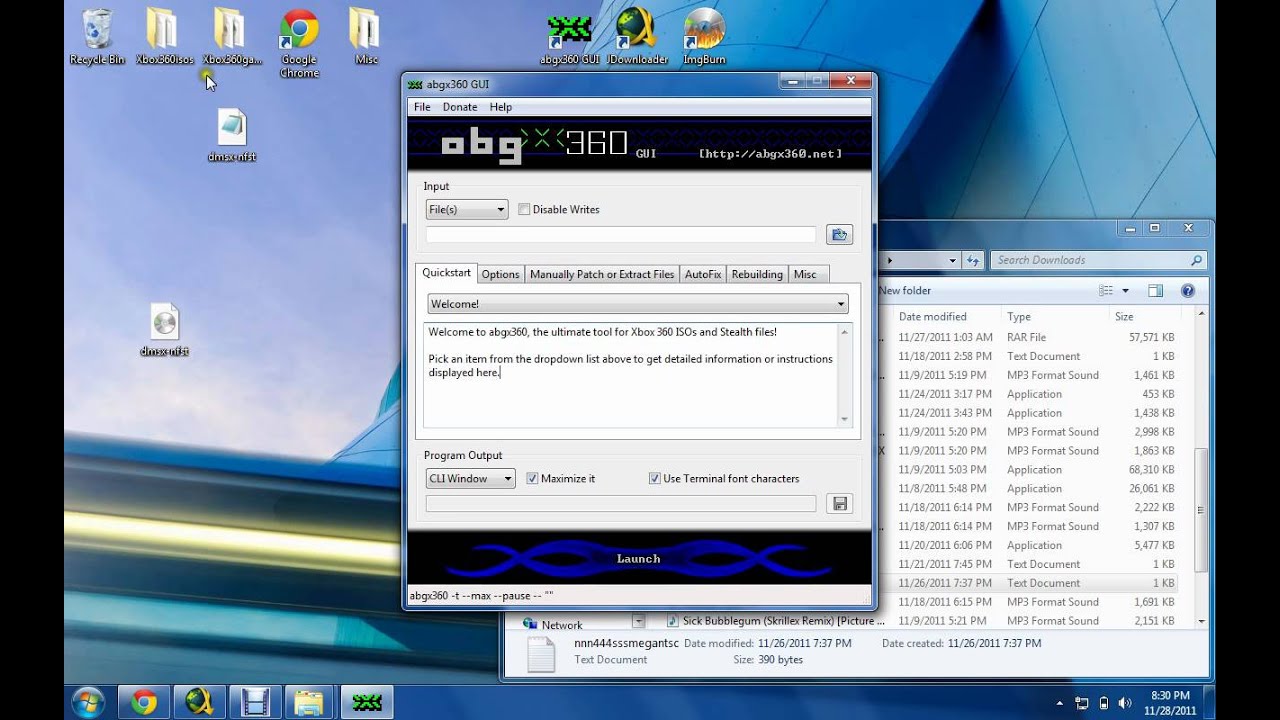1280x720 pixels.
Task: Sort by Type column header
Action: pos(1019,317)
